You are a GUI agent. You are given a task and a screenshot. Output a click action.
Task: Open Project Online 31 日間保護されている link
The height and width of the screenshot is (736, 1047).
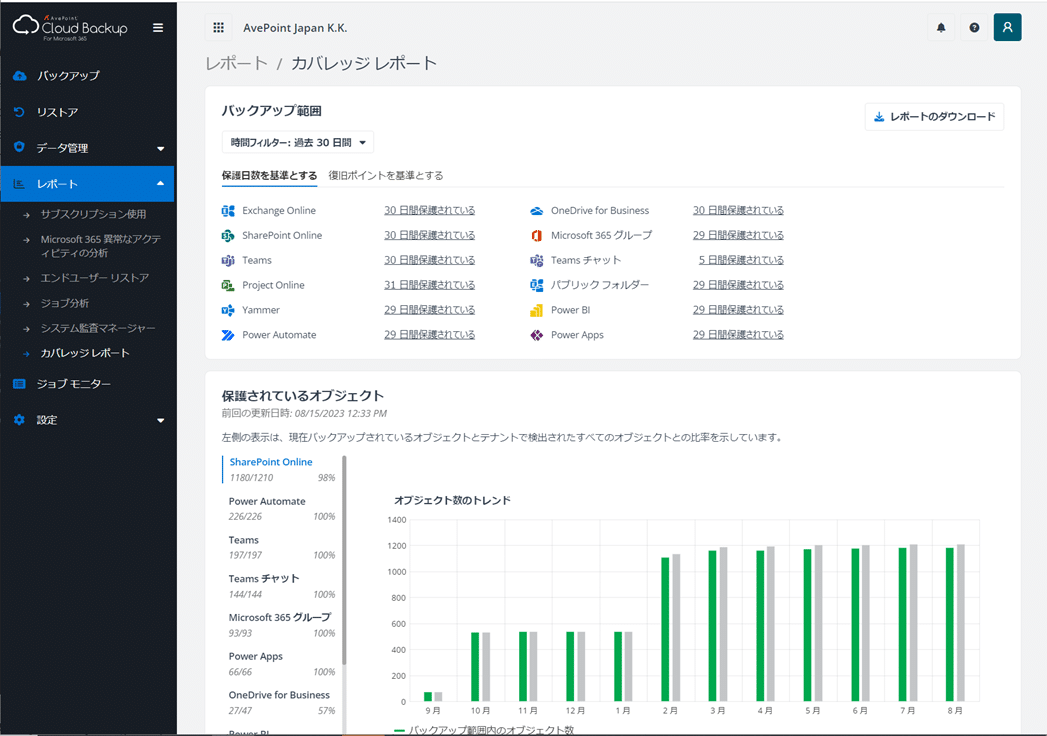click(x=429, y=285)
